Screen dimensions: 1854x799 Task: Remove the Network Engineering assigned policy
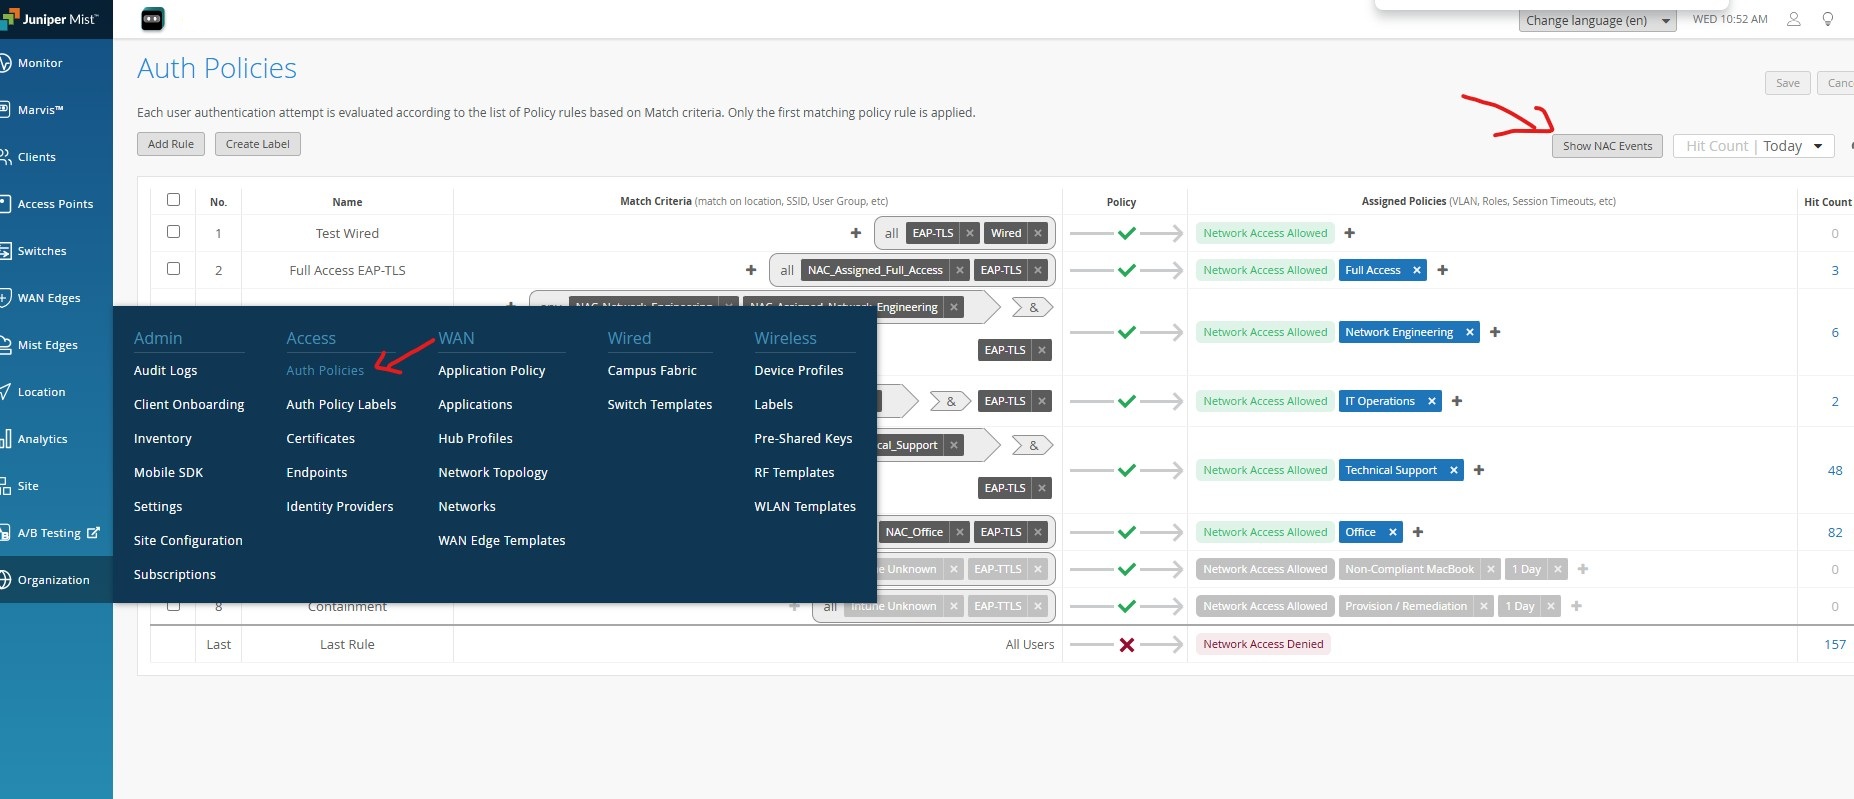pyautogui.click(x=1470, y=332)
